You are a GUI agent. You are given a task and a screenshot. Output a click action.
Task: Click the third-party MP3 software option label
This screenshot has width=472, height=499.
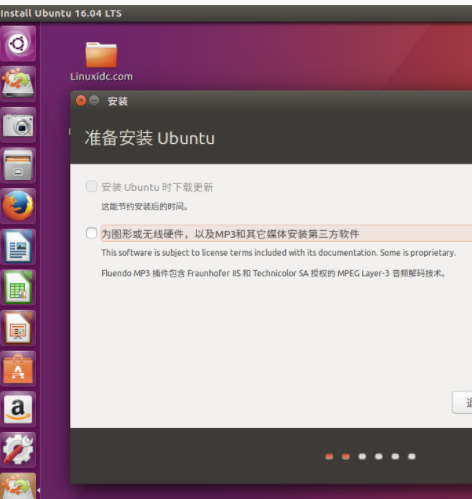pos(230,234)
